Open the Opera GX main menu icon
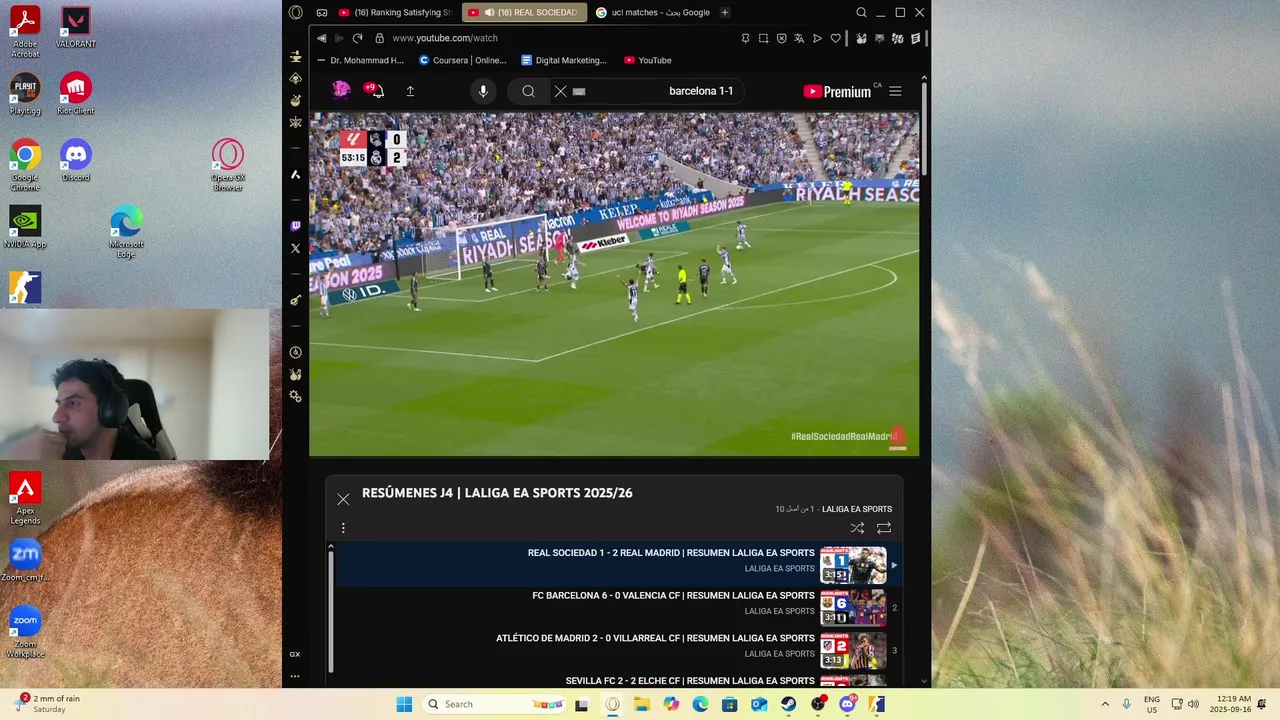This screenshot has height=720, width=1280. pyautogui.click(x=295, y=13)
